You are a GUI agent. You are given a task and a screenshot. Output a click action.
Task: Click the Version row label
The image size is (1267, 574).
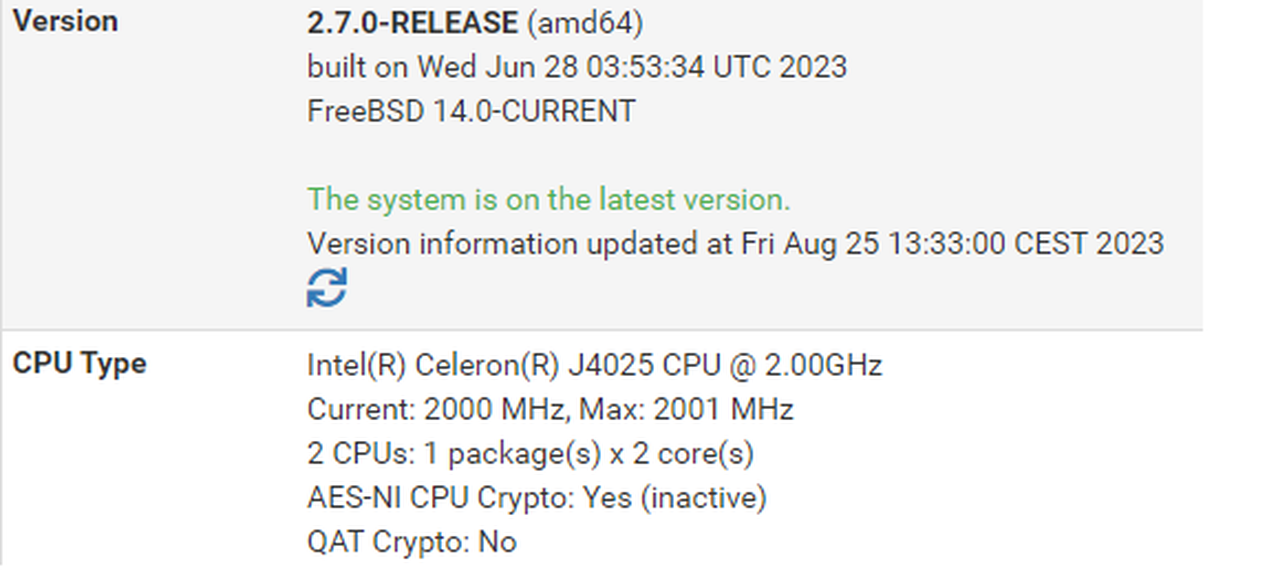coord(65,21)
